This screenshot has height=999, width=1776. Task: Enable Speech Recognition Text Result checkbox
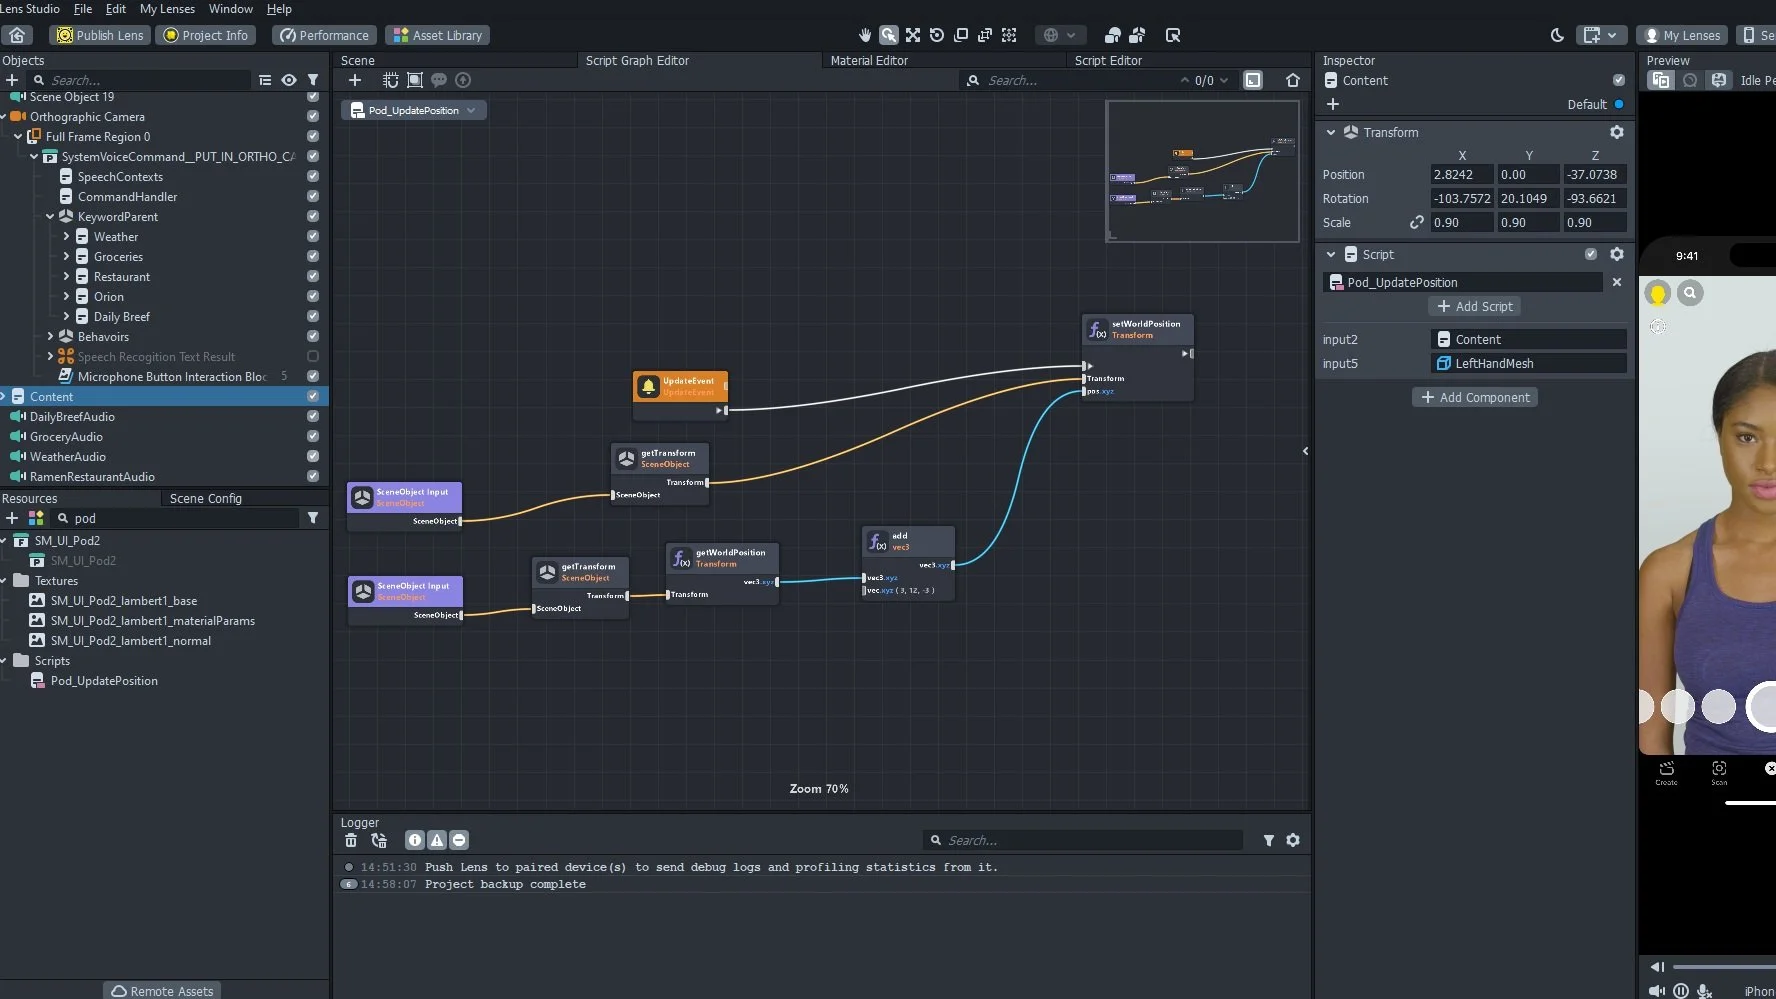pos(313,357)
